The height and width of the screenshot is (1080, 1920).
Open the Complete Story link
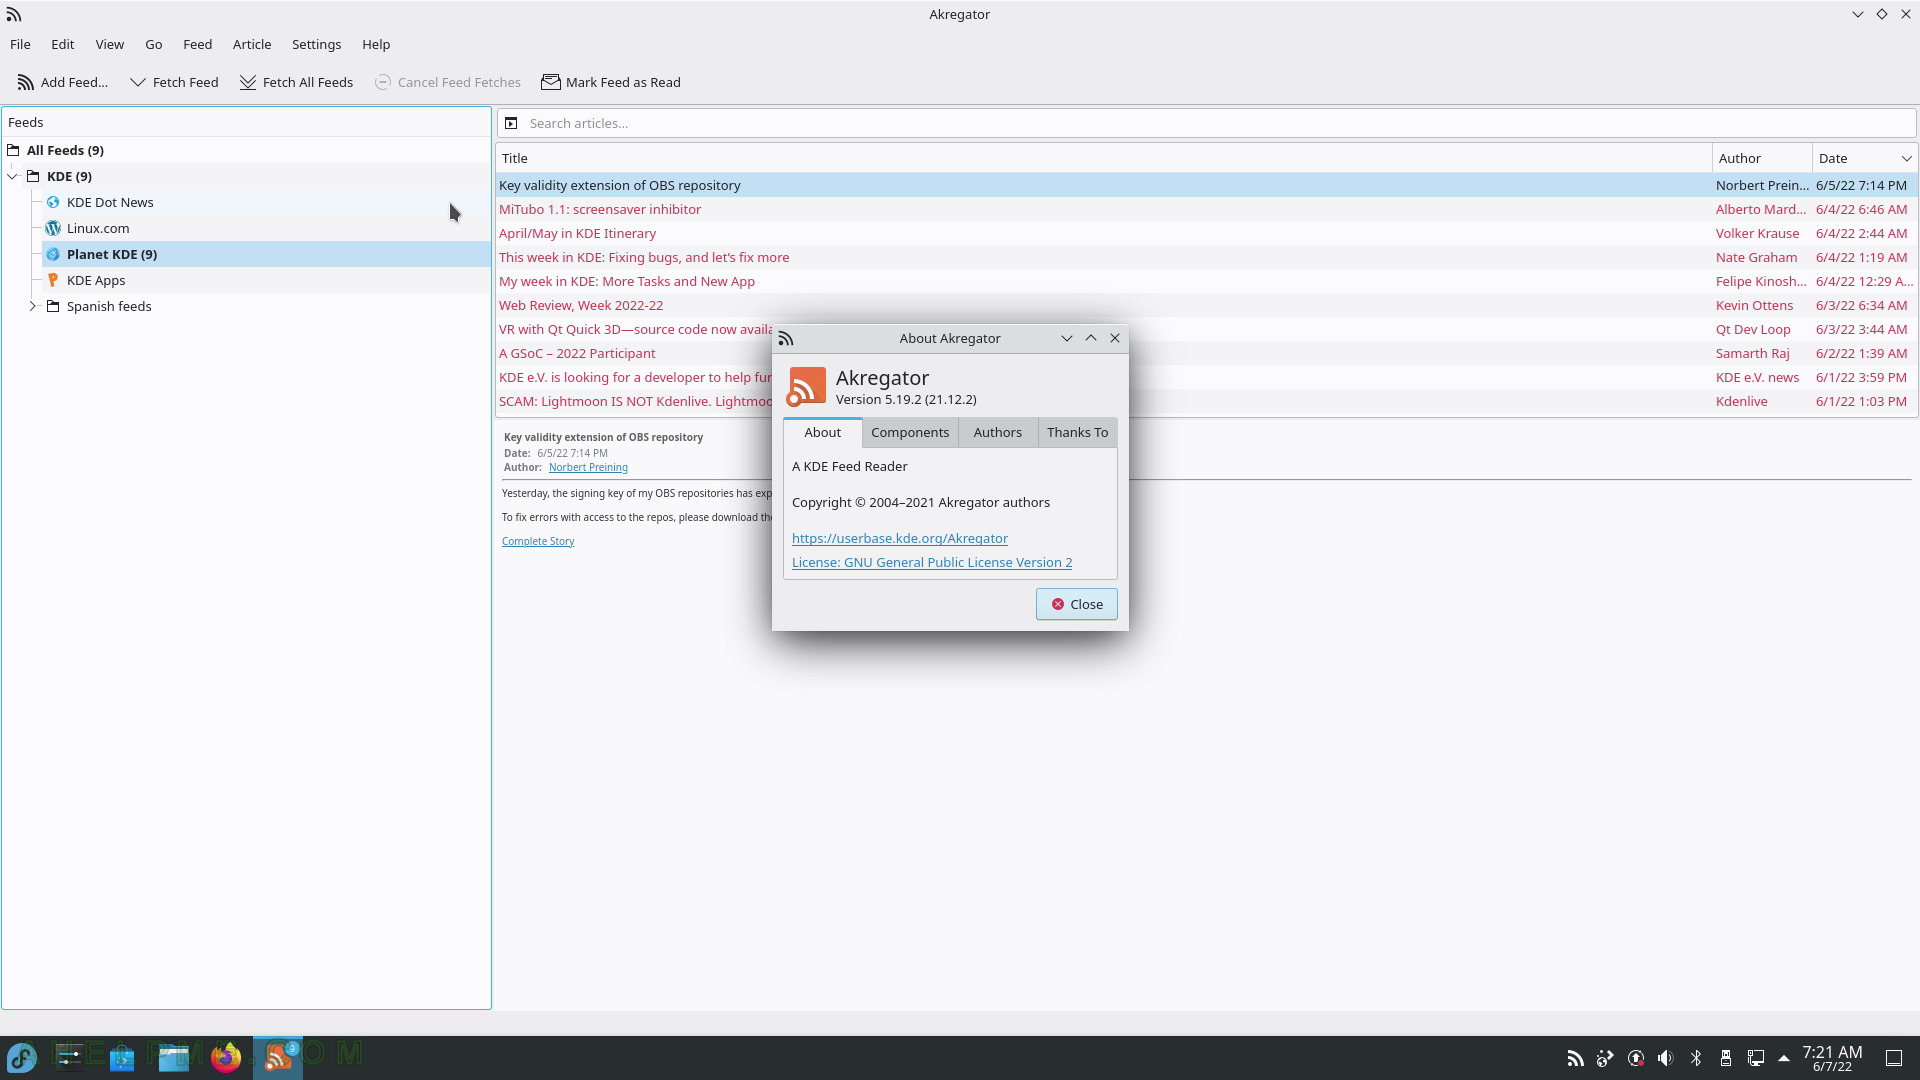pos(538,541)
